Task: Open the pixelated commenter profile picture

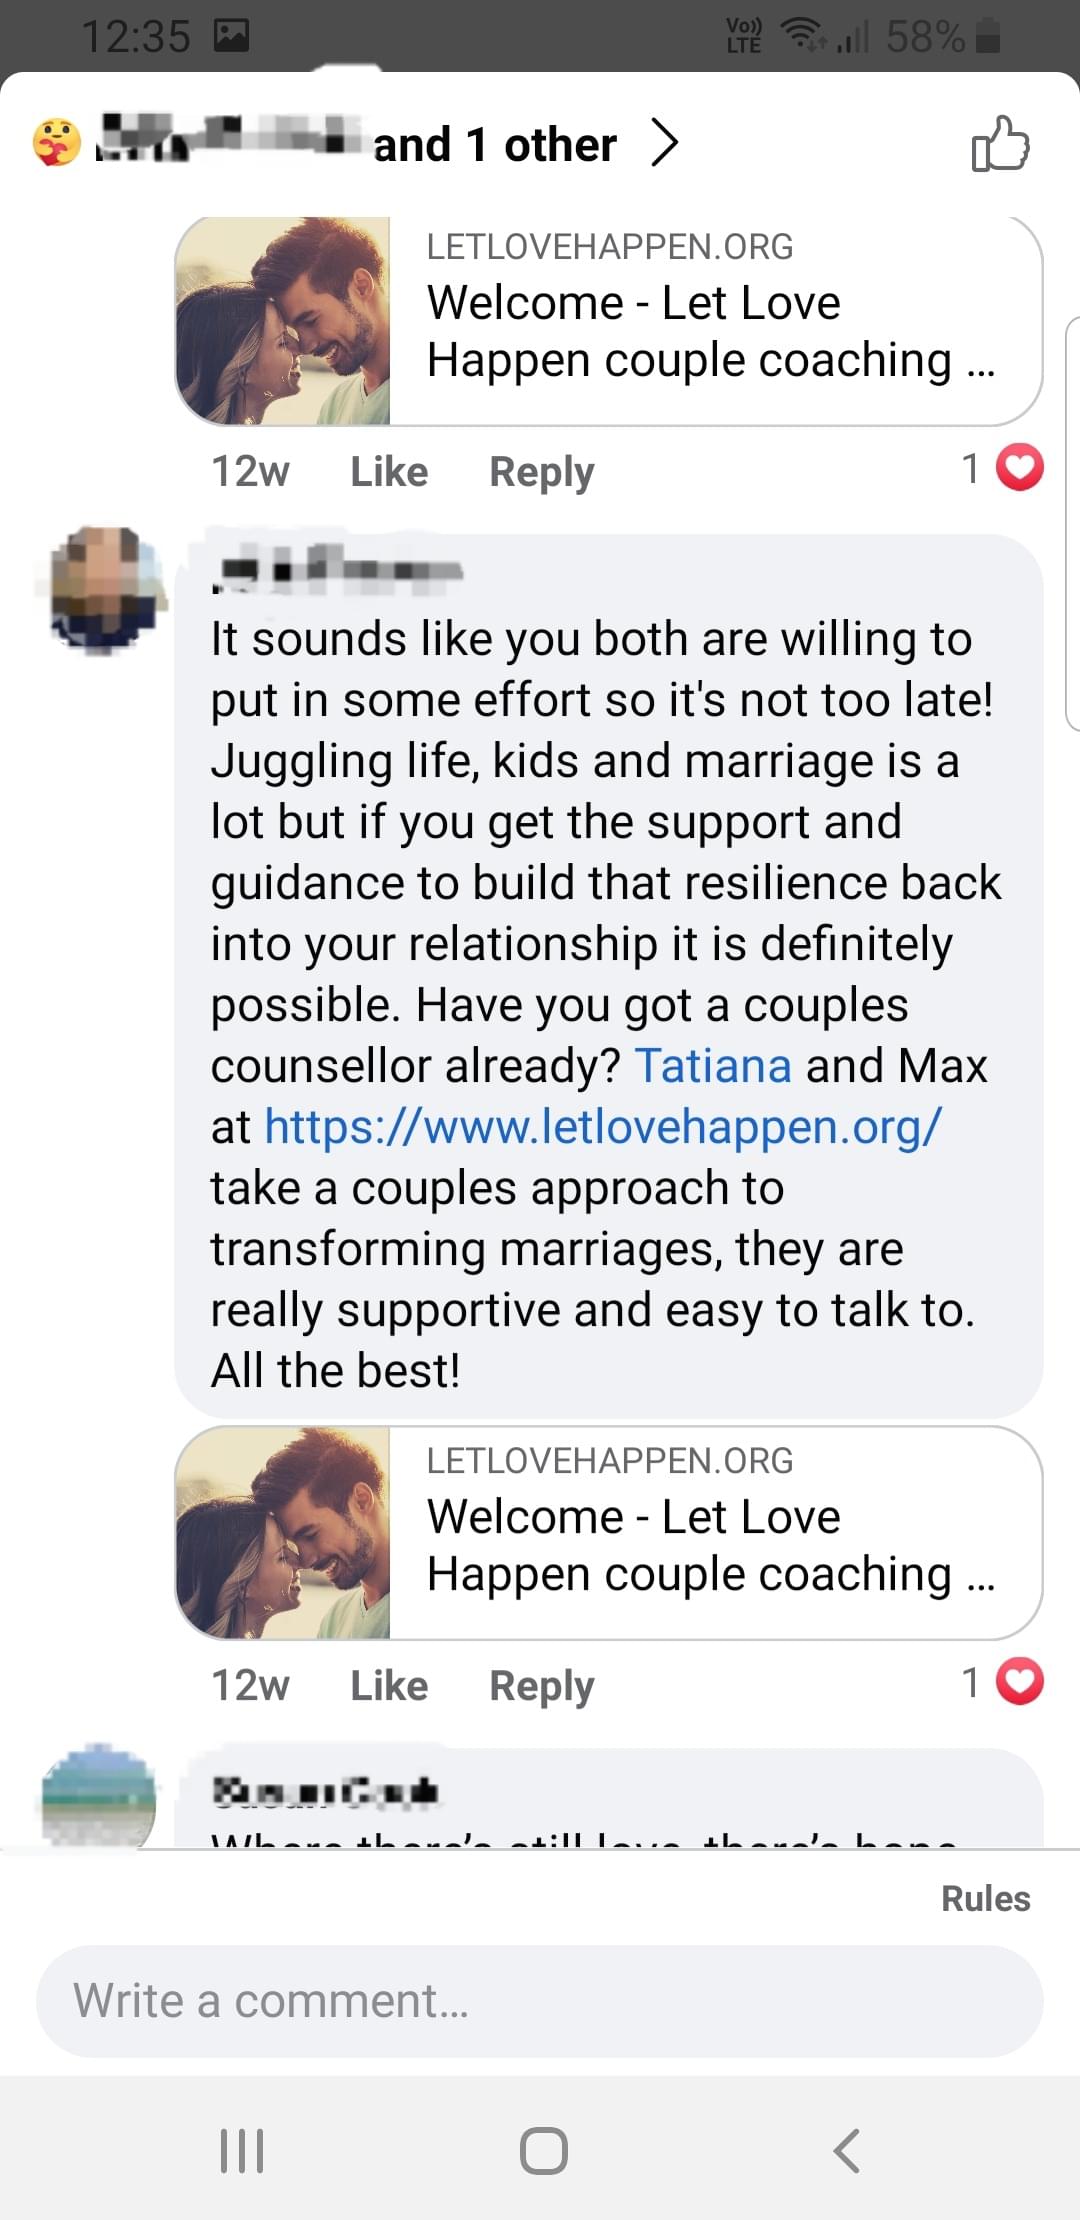Action: tap(100, 590)
